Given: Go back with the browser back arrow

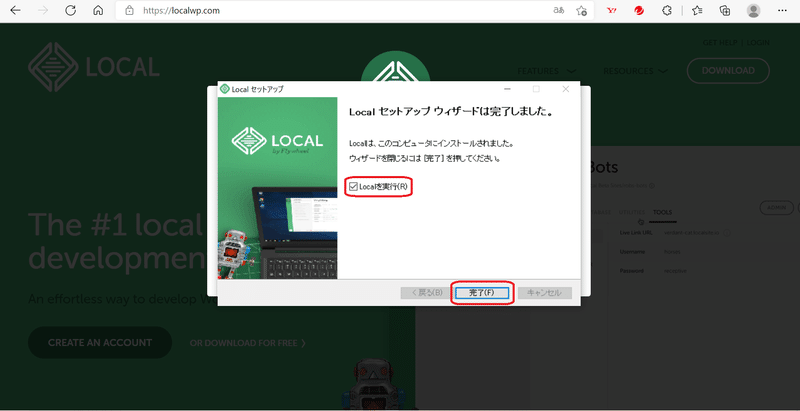Looking at the screenshot, I should click(15, 10).
